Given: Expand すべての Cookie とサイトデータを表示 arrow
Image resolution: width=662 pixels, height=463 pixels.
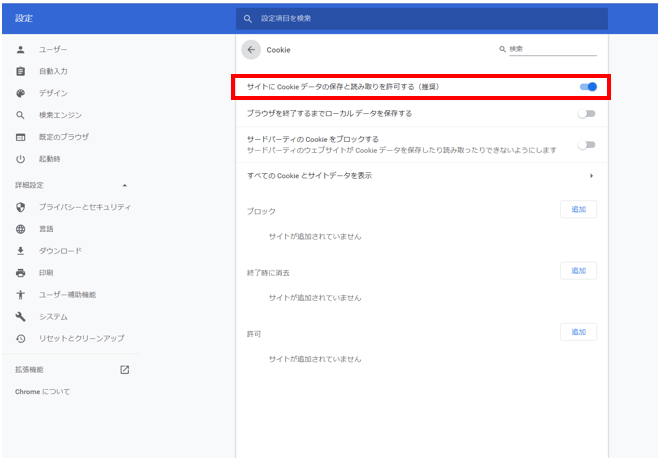Looking at the screenshot, I should pos(592,176).
